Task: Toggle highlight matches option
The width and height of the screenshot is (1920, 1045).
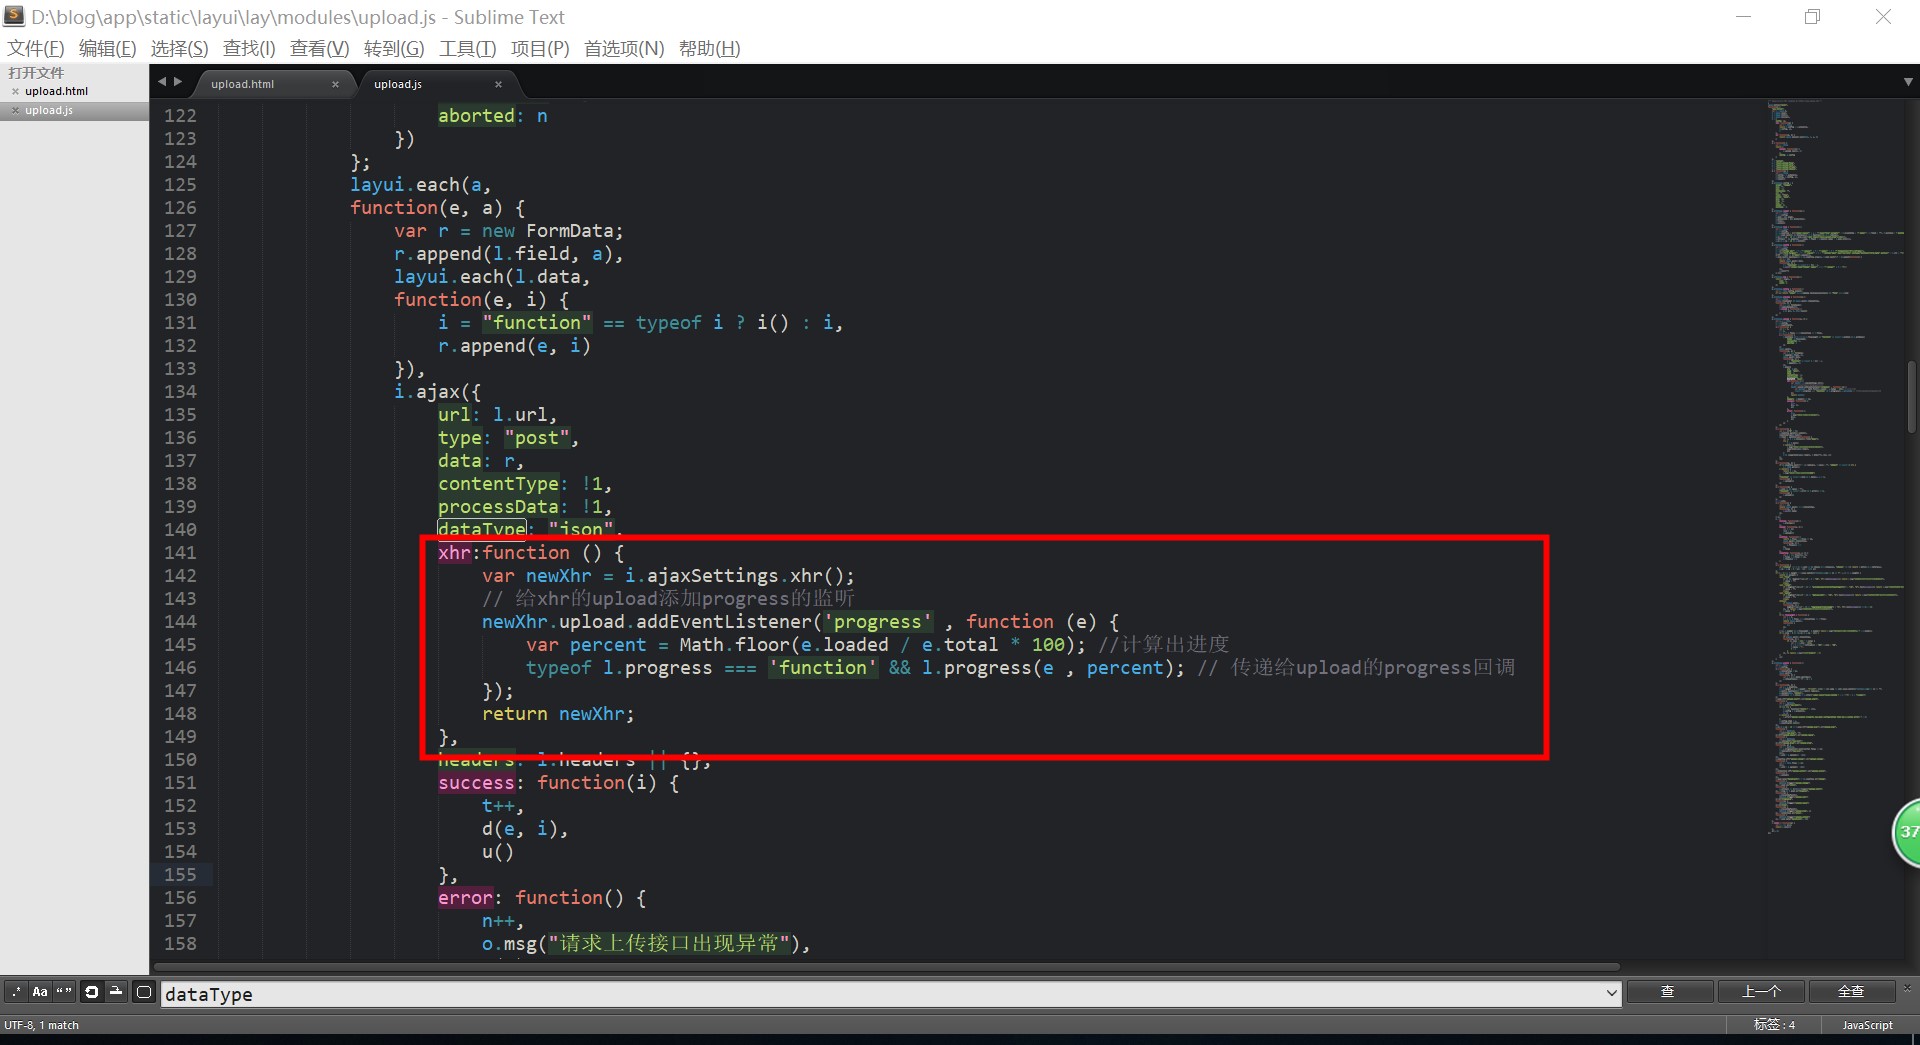Action: pos(144,992)
